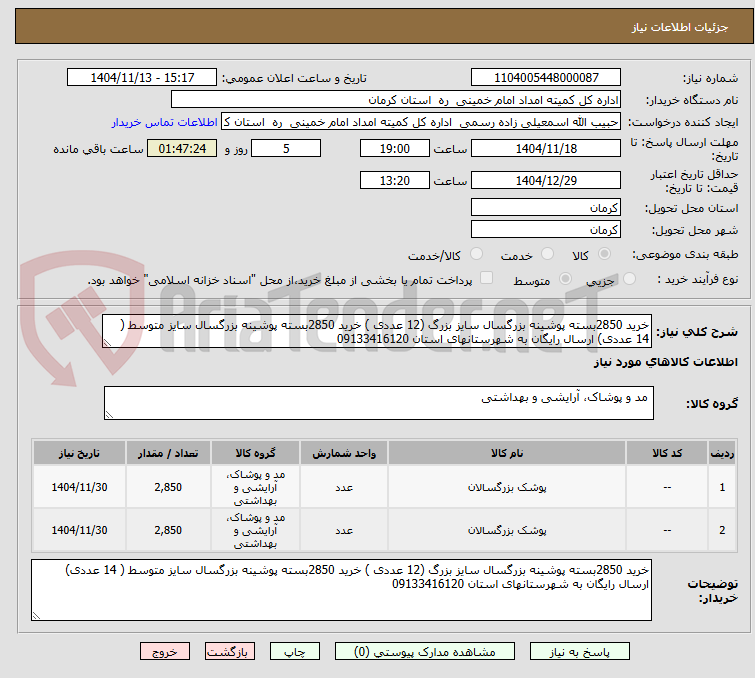The height and width of the screenshot is (678, 755).
Task: Click the تاریخ نیاز column header
Action: coord(79,453)
